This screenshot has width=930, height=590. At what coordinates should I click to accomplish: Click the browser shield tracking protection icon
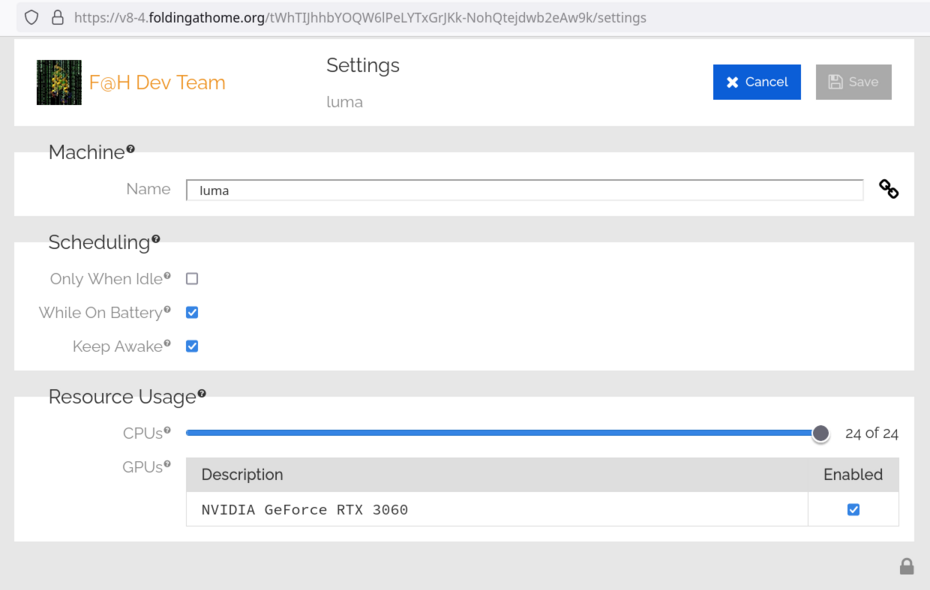point(31,18)
